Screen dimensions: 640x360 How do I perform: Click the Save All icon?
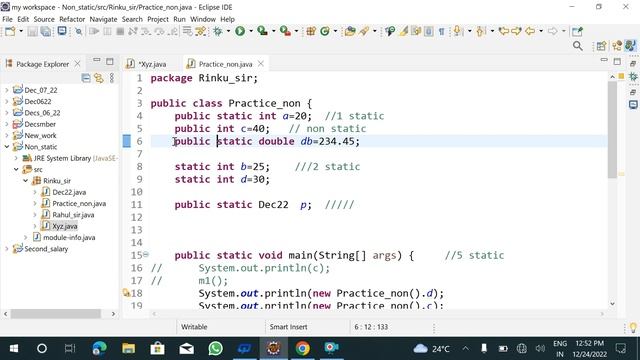coord(46,31)
